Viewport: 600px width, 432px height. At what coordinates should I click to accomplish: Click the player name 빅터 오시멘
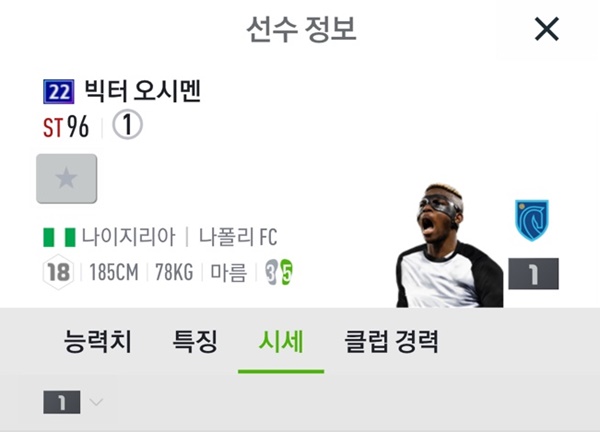[142, 91]
